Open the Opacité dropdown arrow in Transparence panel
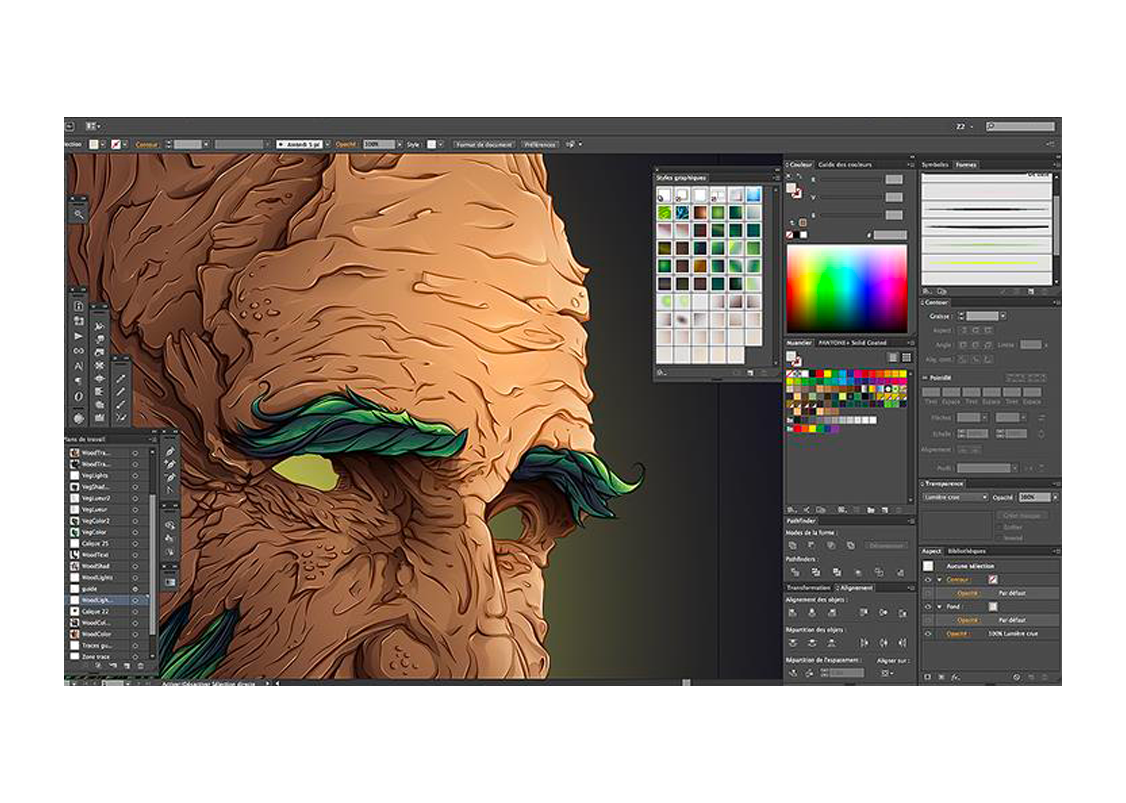This screenshot has height=803, width=1126. (x=1055, y=497)
